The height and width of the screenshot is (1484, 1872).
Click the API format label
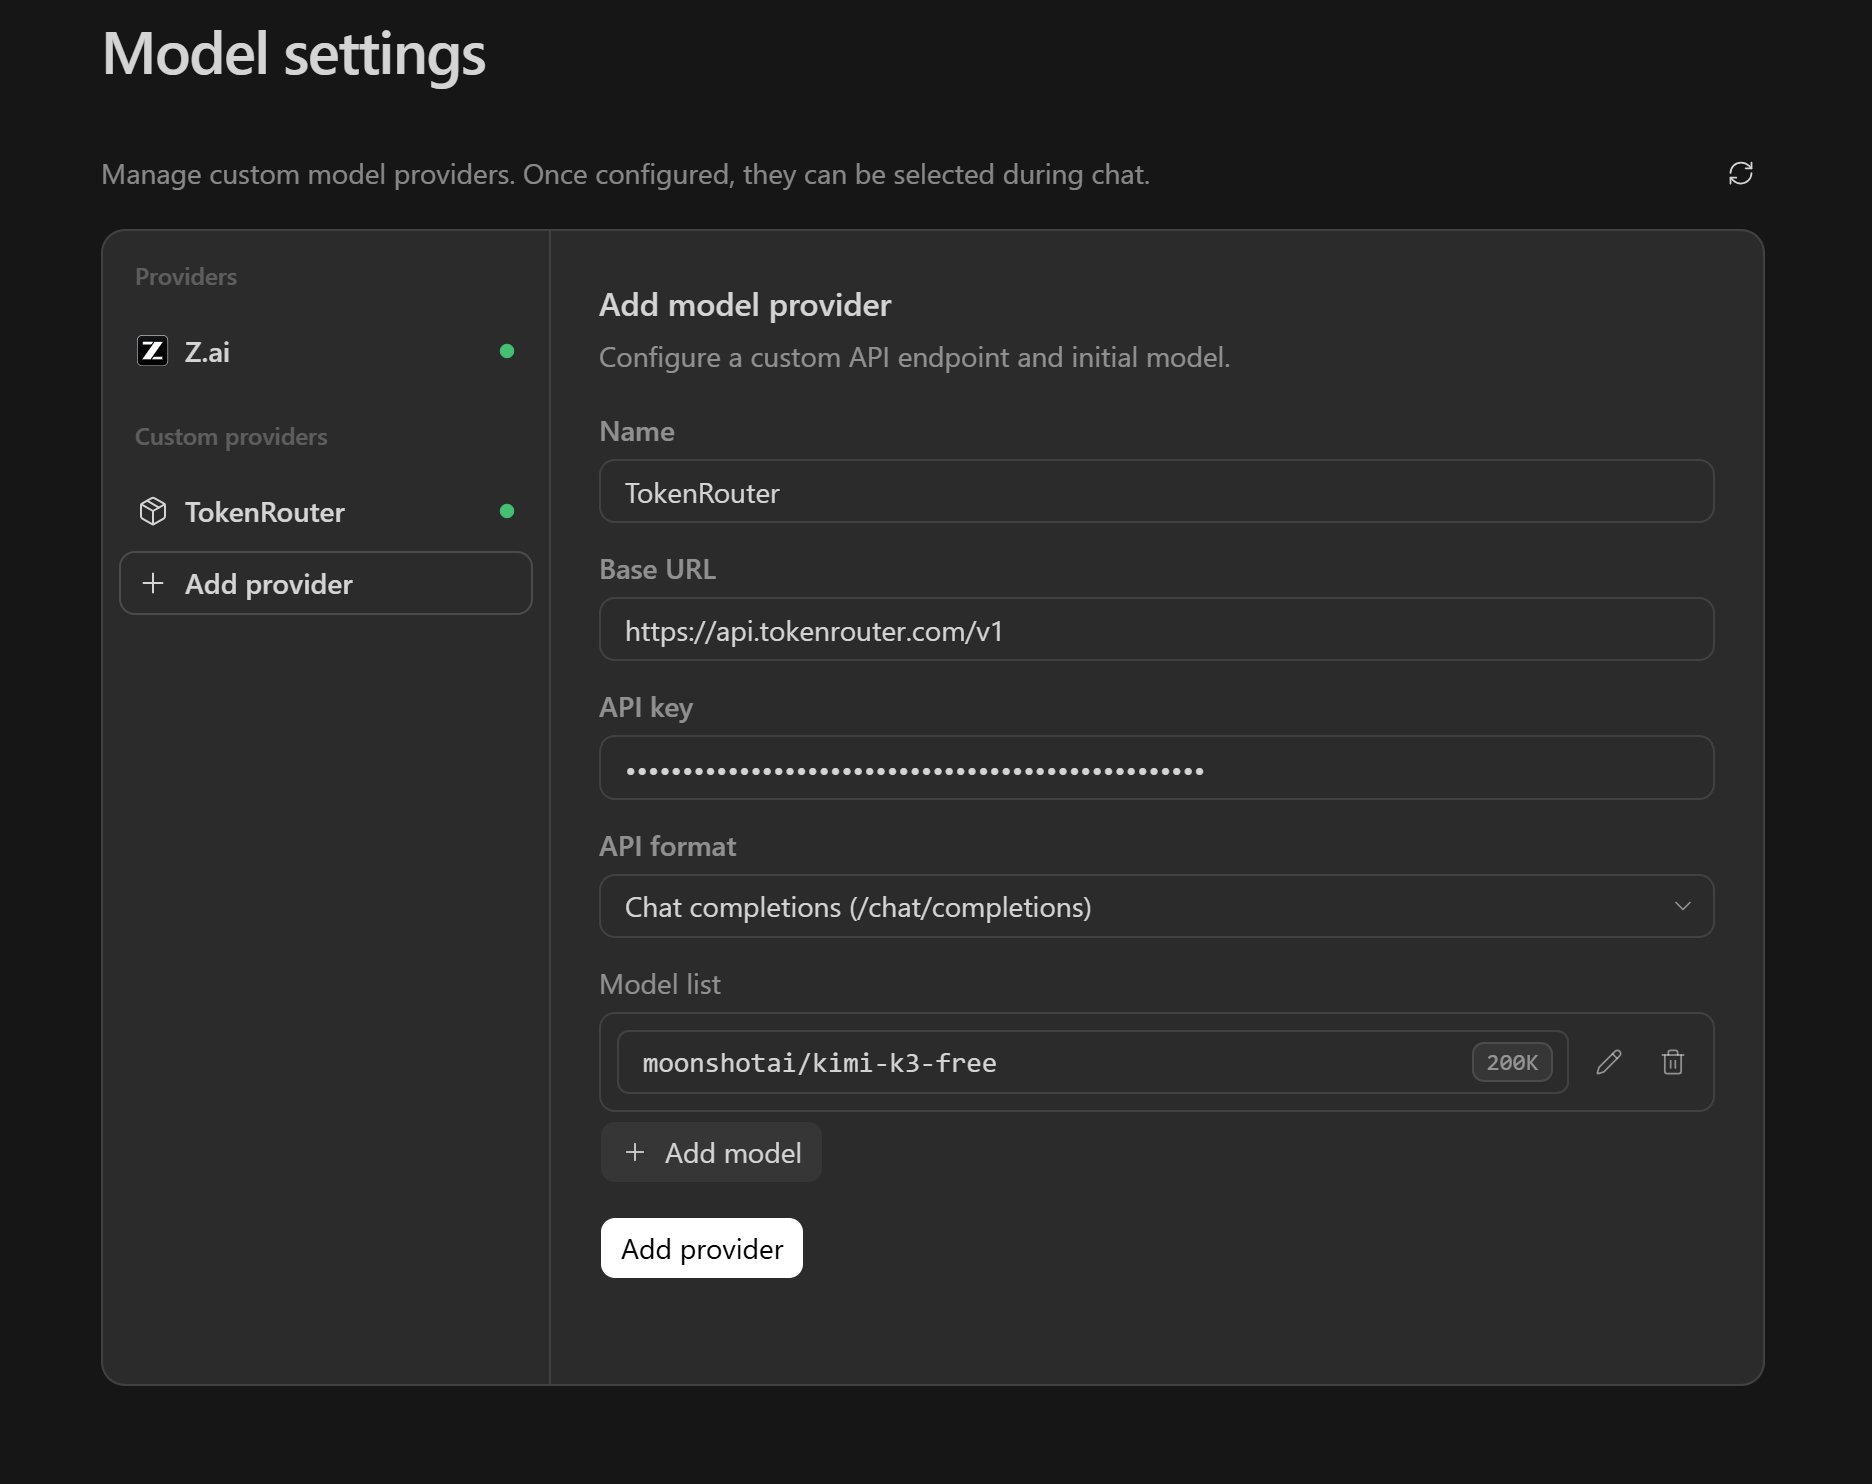point(667,846)
